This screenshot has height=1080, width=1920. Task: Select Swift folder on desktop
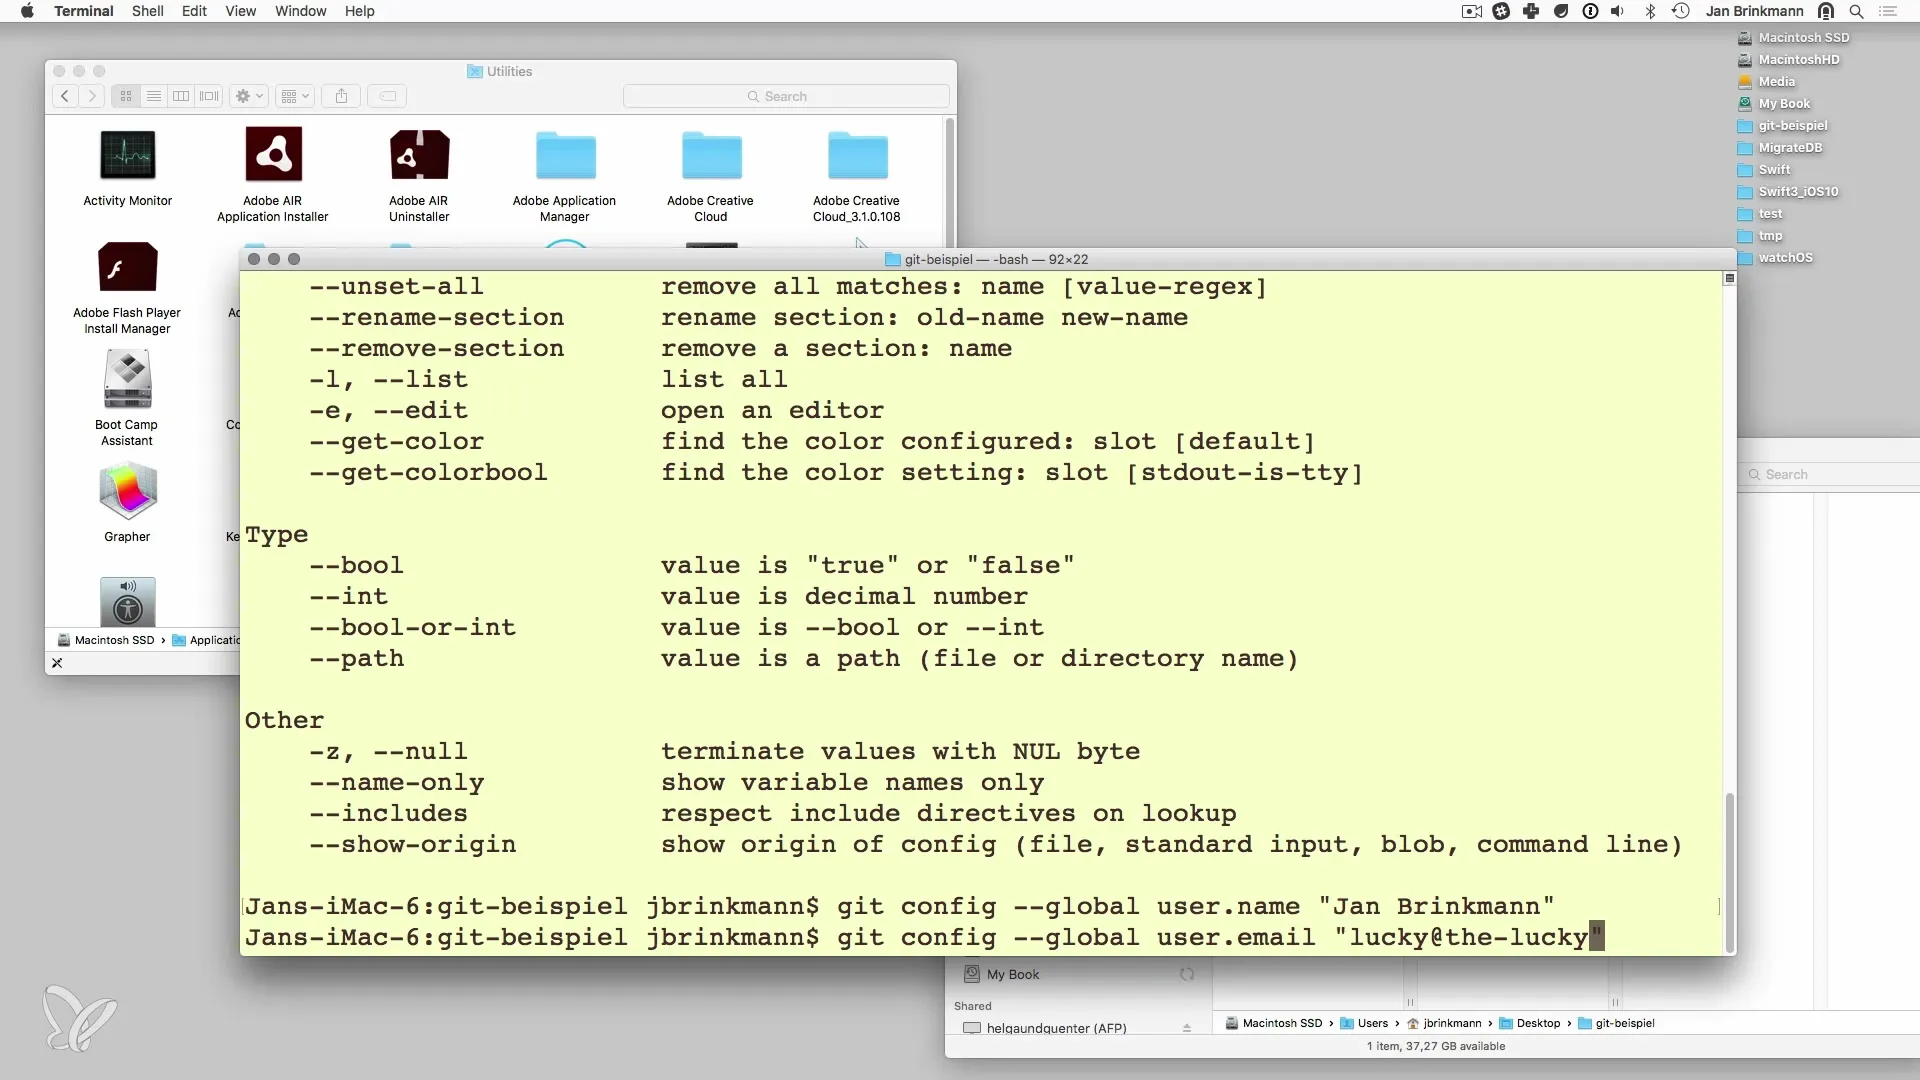tap(1764, 170)
